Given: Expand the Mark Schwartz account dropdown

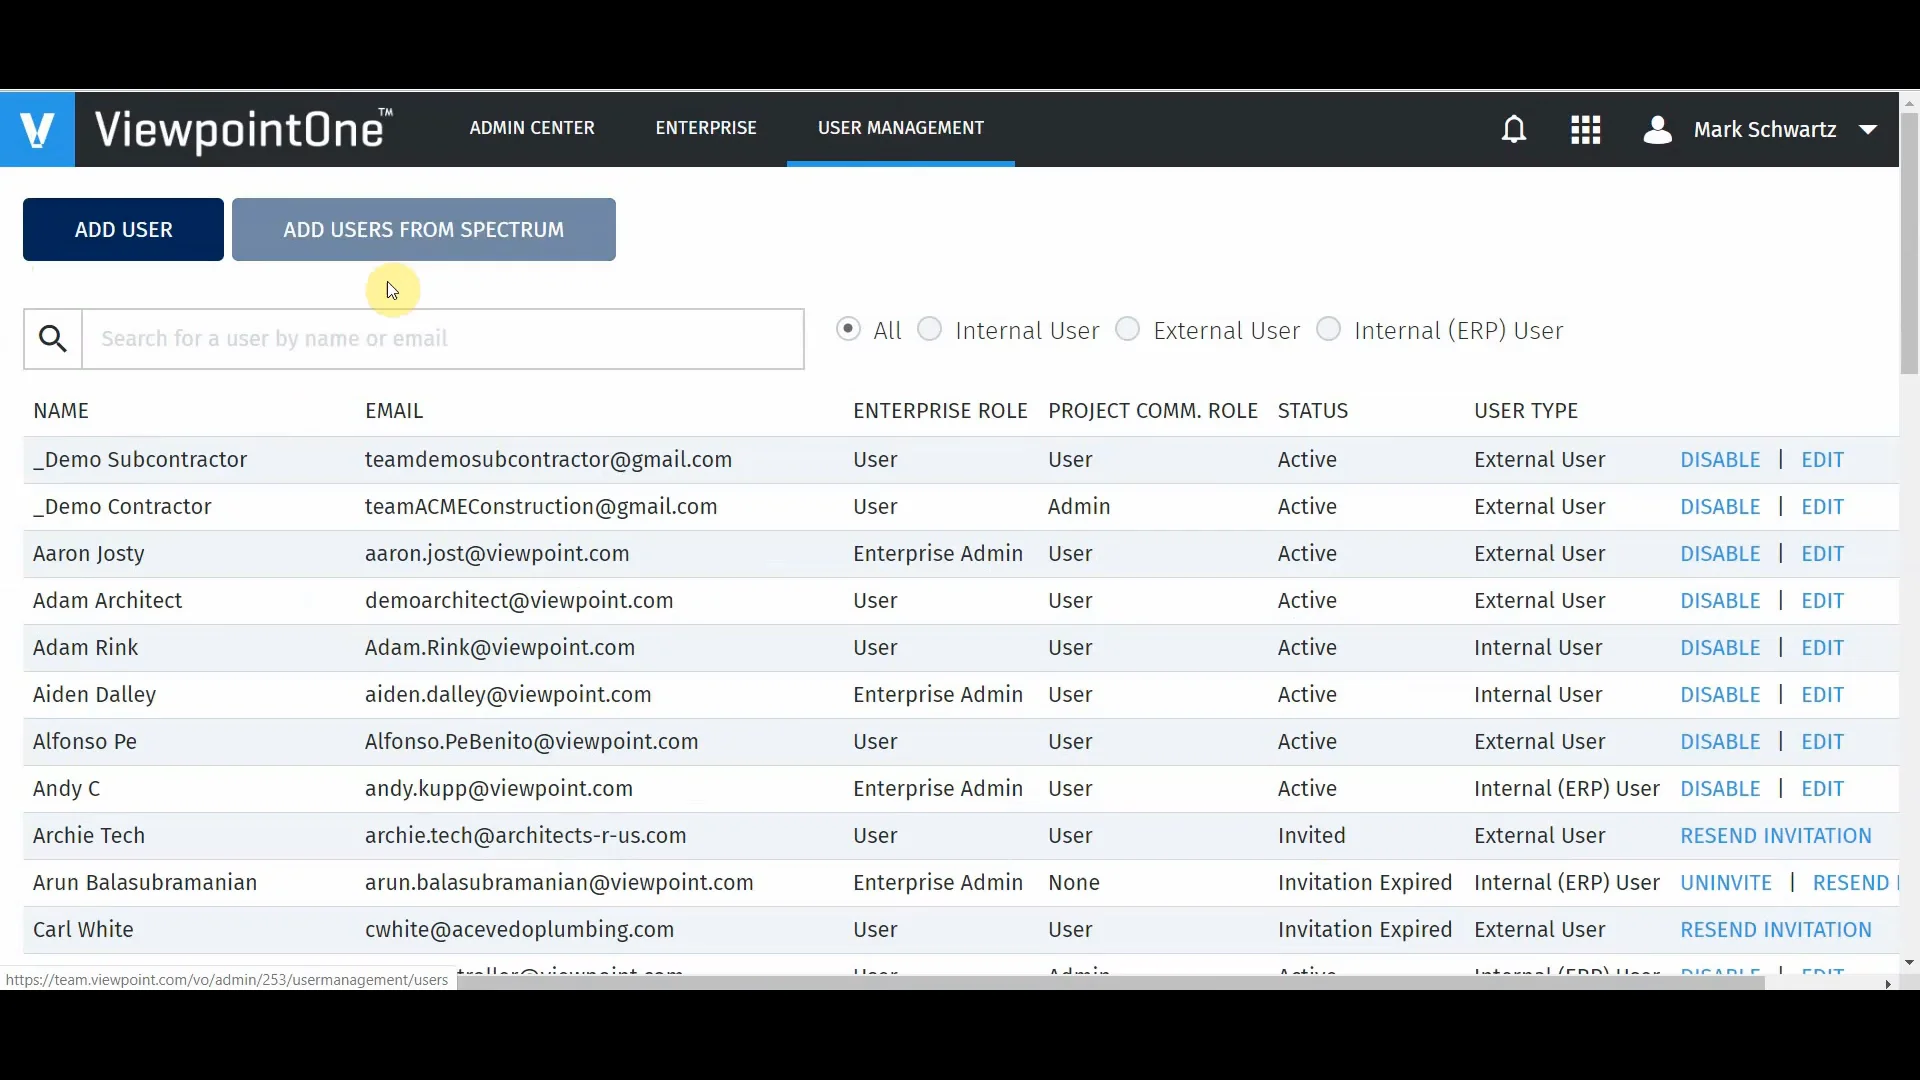Looking at the screenshot, I should tap(1867, 129).
